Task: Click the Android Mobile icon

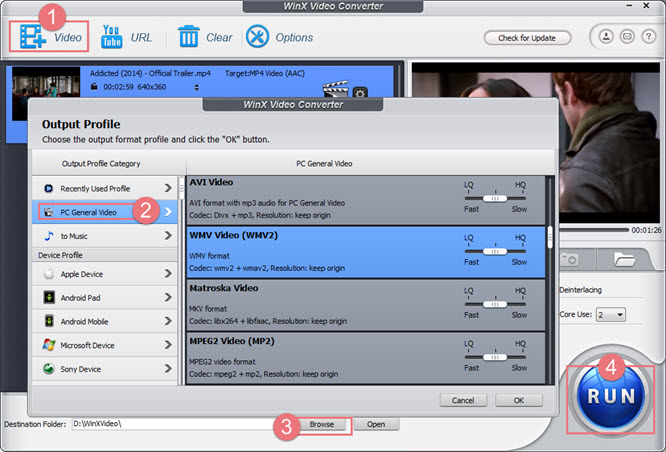Action: (x=49, y=321)
